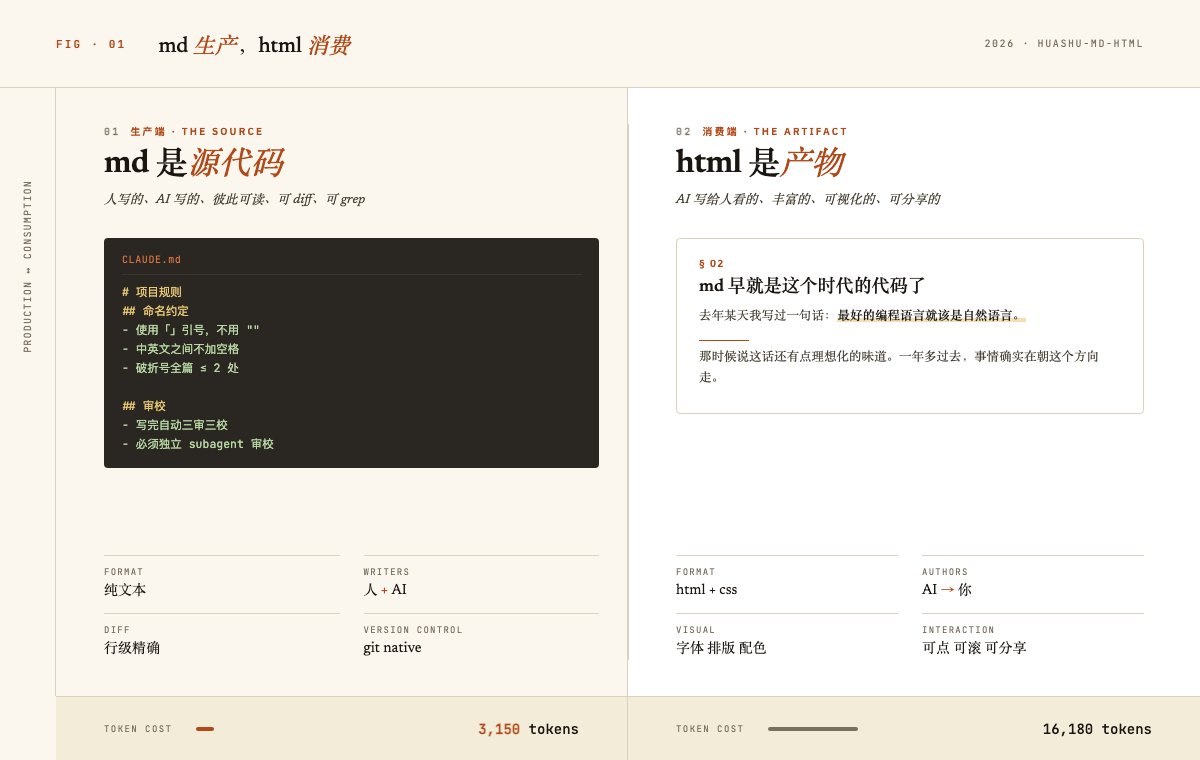Viewport: 1200px width, 760px height.
Task: Click the code line 使用「」引号，不用 ""
Action: pos(191,330)
